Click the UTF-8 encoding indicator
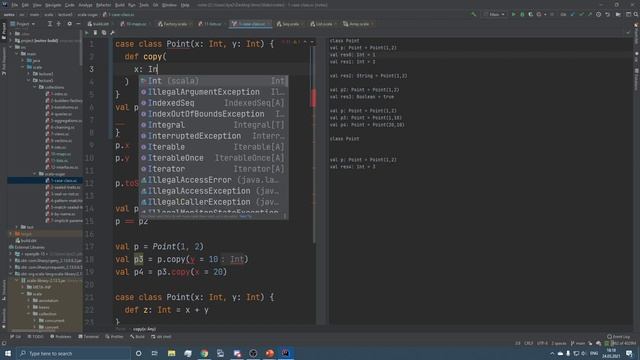The width and height of the screenshot is (640, 360). (x=542, y=343)
